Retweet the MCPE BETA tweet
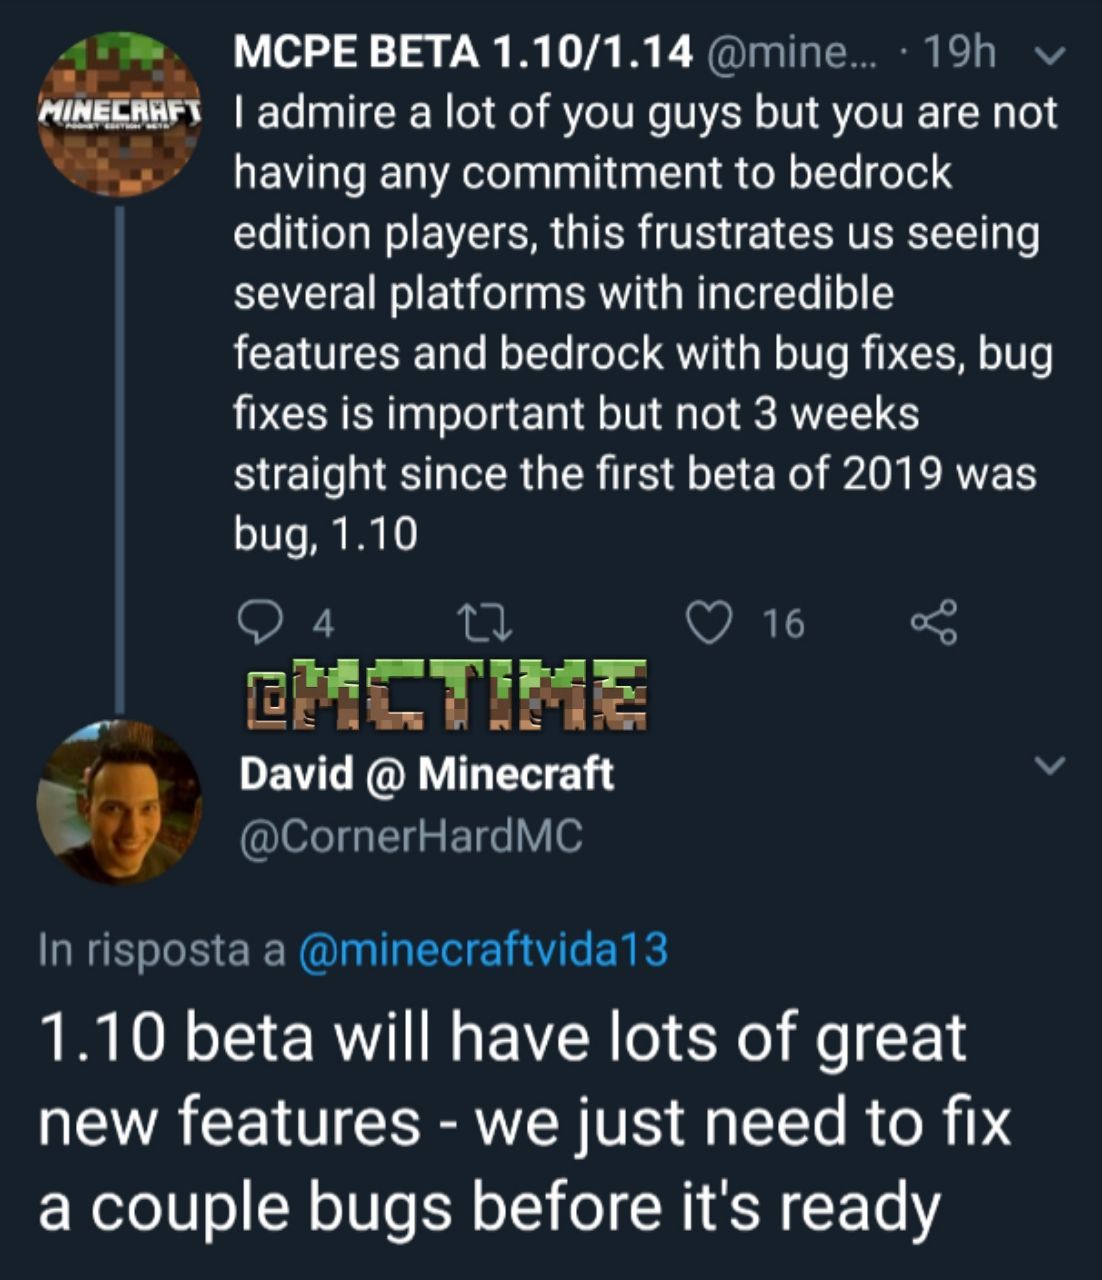The width and height of the screenshot is (1102, 1280). pyautogui.click(x=484, y=622)
